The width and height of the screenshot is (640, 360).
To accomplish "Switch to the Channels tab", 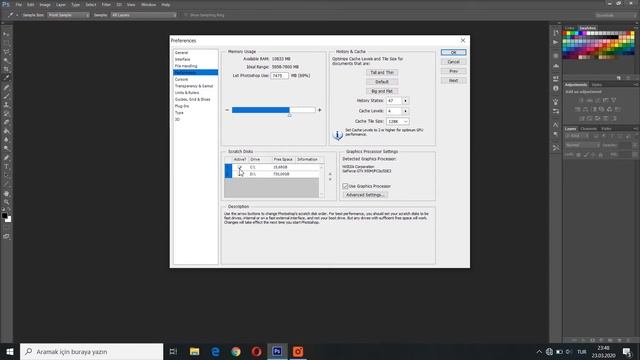I will (x=589, y=129).
